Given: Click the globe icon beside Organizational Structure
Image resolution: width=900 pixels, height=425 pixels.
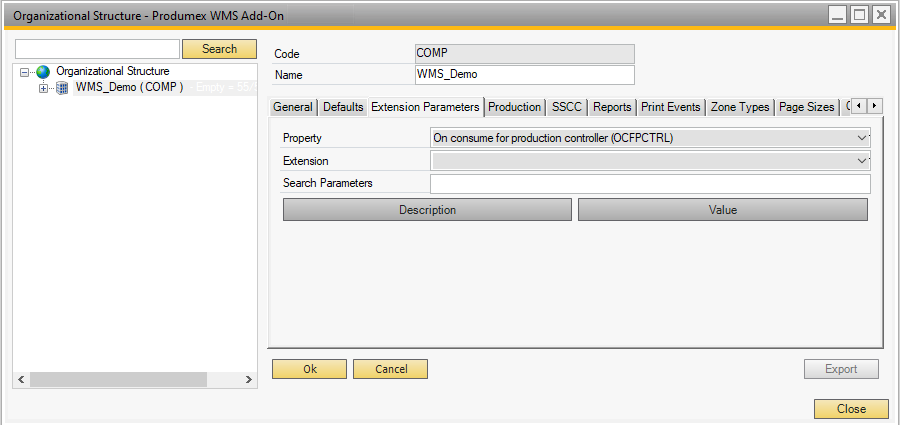Looking at the screenshot, I should (x=43, y=72).
